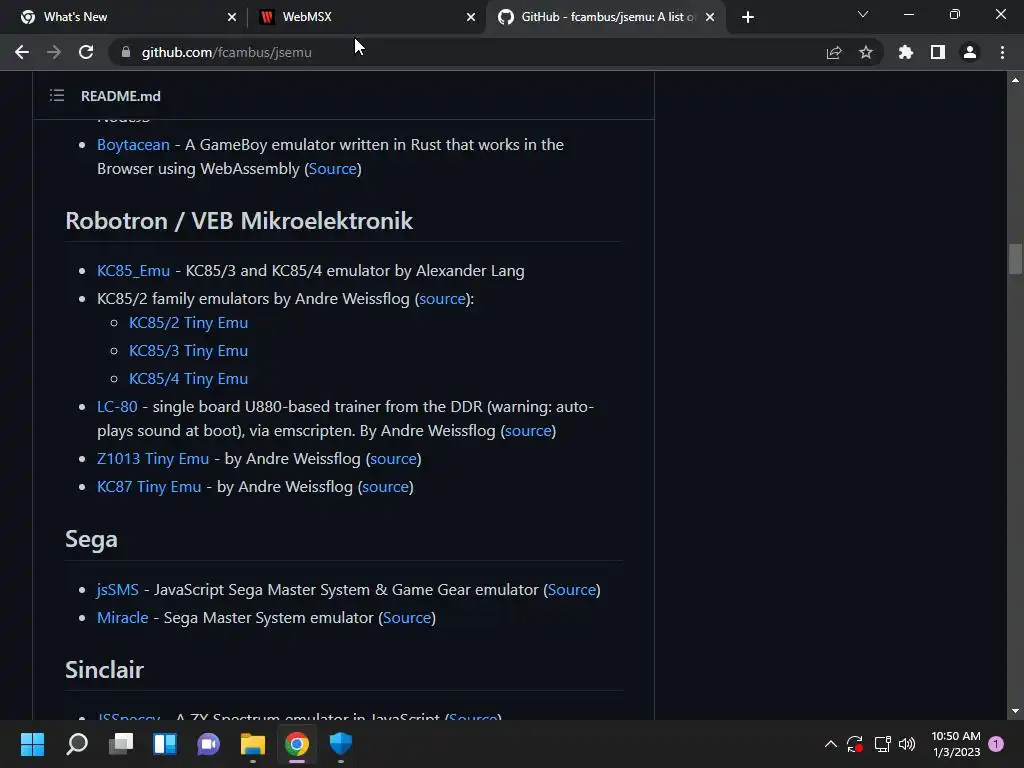Open Windows taskbar search
This screenshot has width=1024, height=768.
point(77,744)
